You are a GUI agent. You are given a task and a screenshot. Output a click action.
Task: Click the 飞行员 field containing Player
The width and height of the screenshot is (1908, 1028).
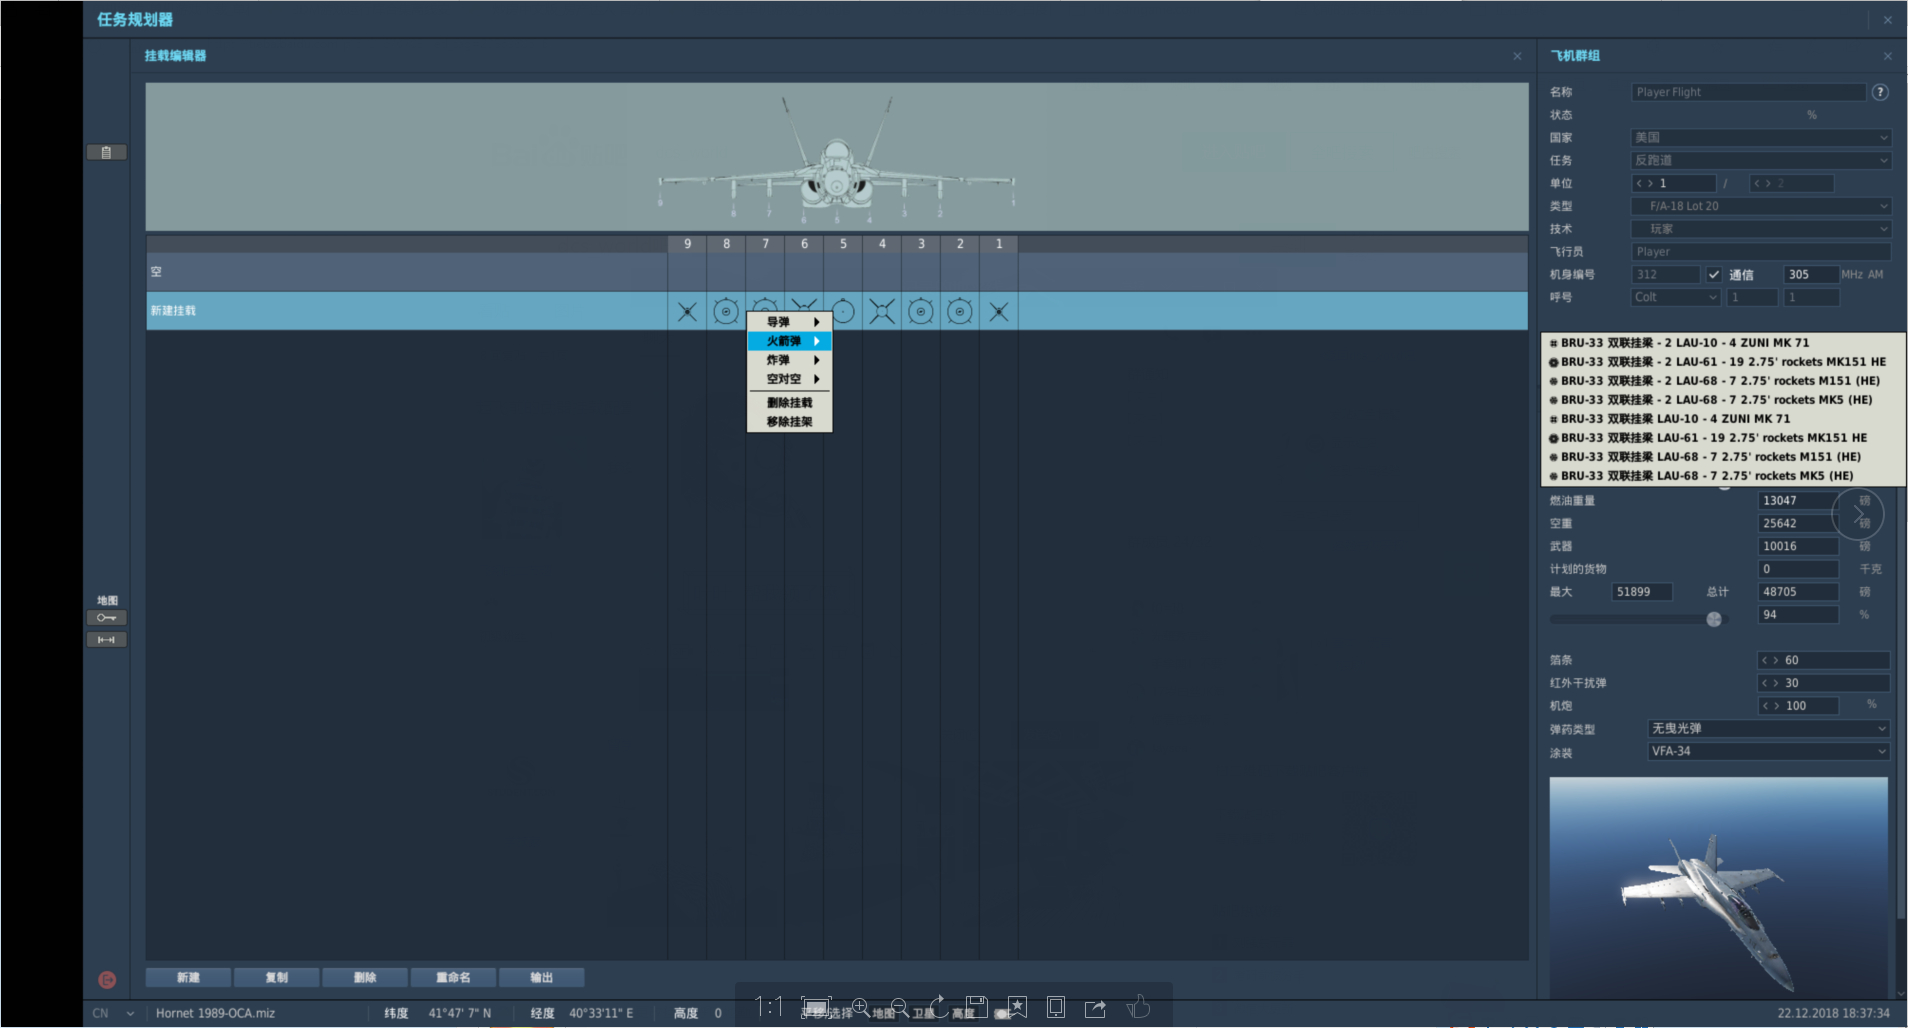point(1761,252)
